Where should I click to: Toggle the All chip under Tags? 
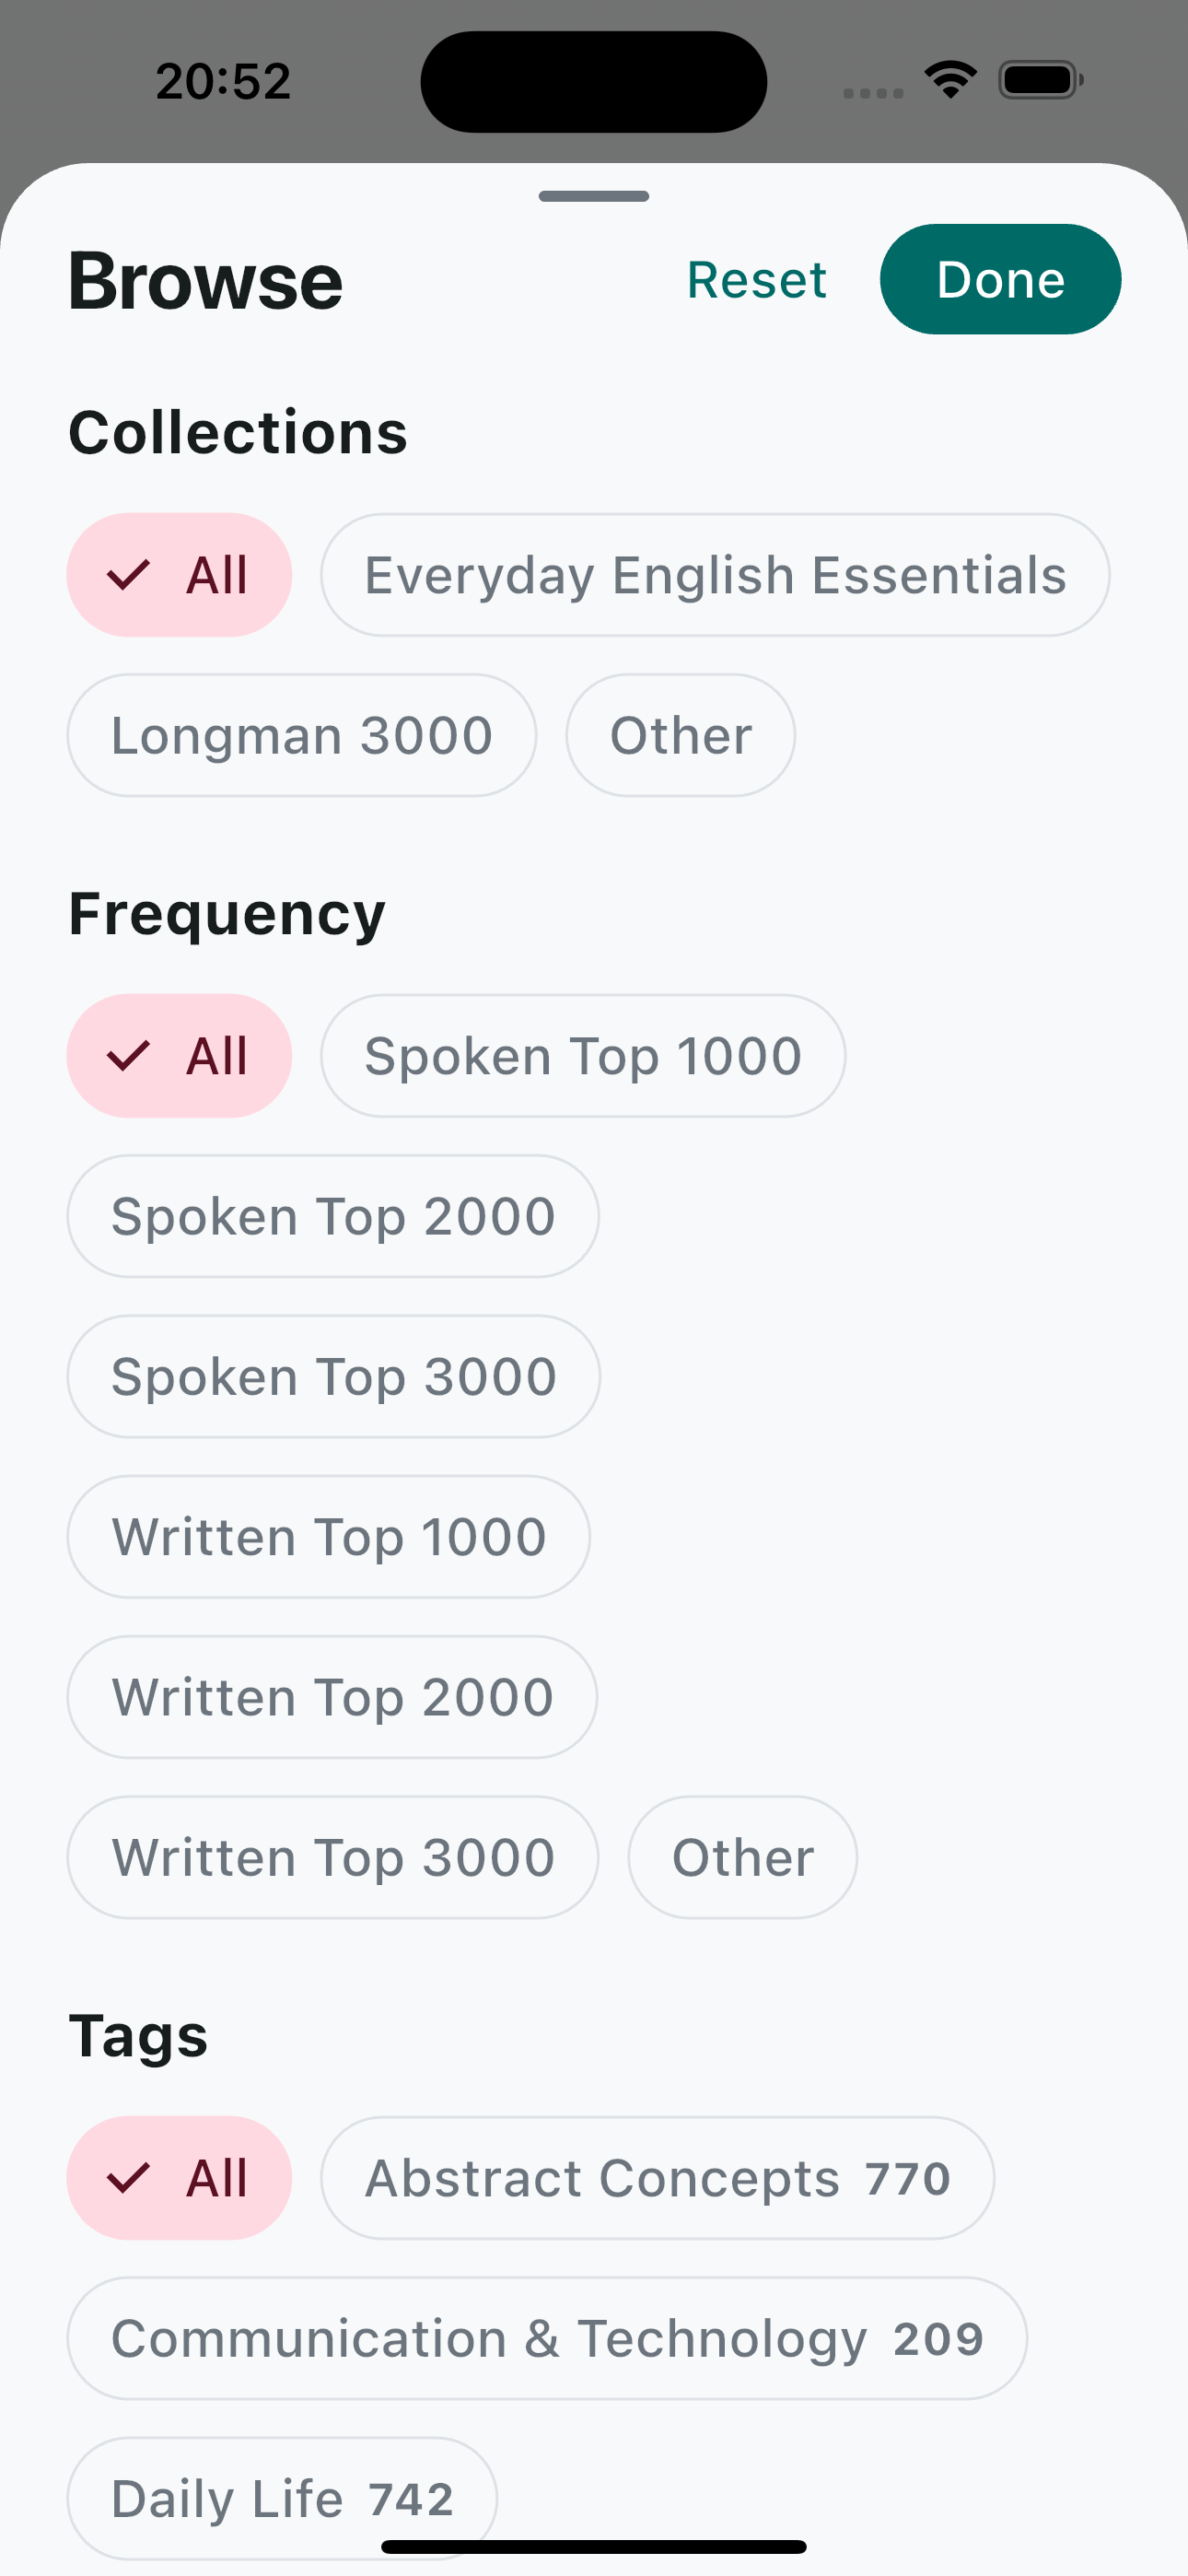(x=179, y=2178)
